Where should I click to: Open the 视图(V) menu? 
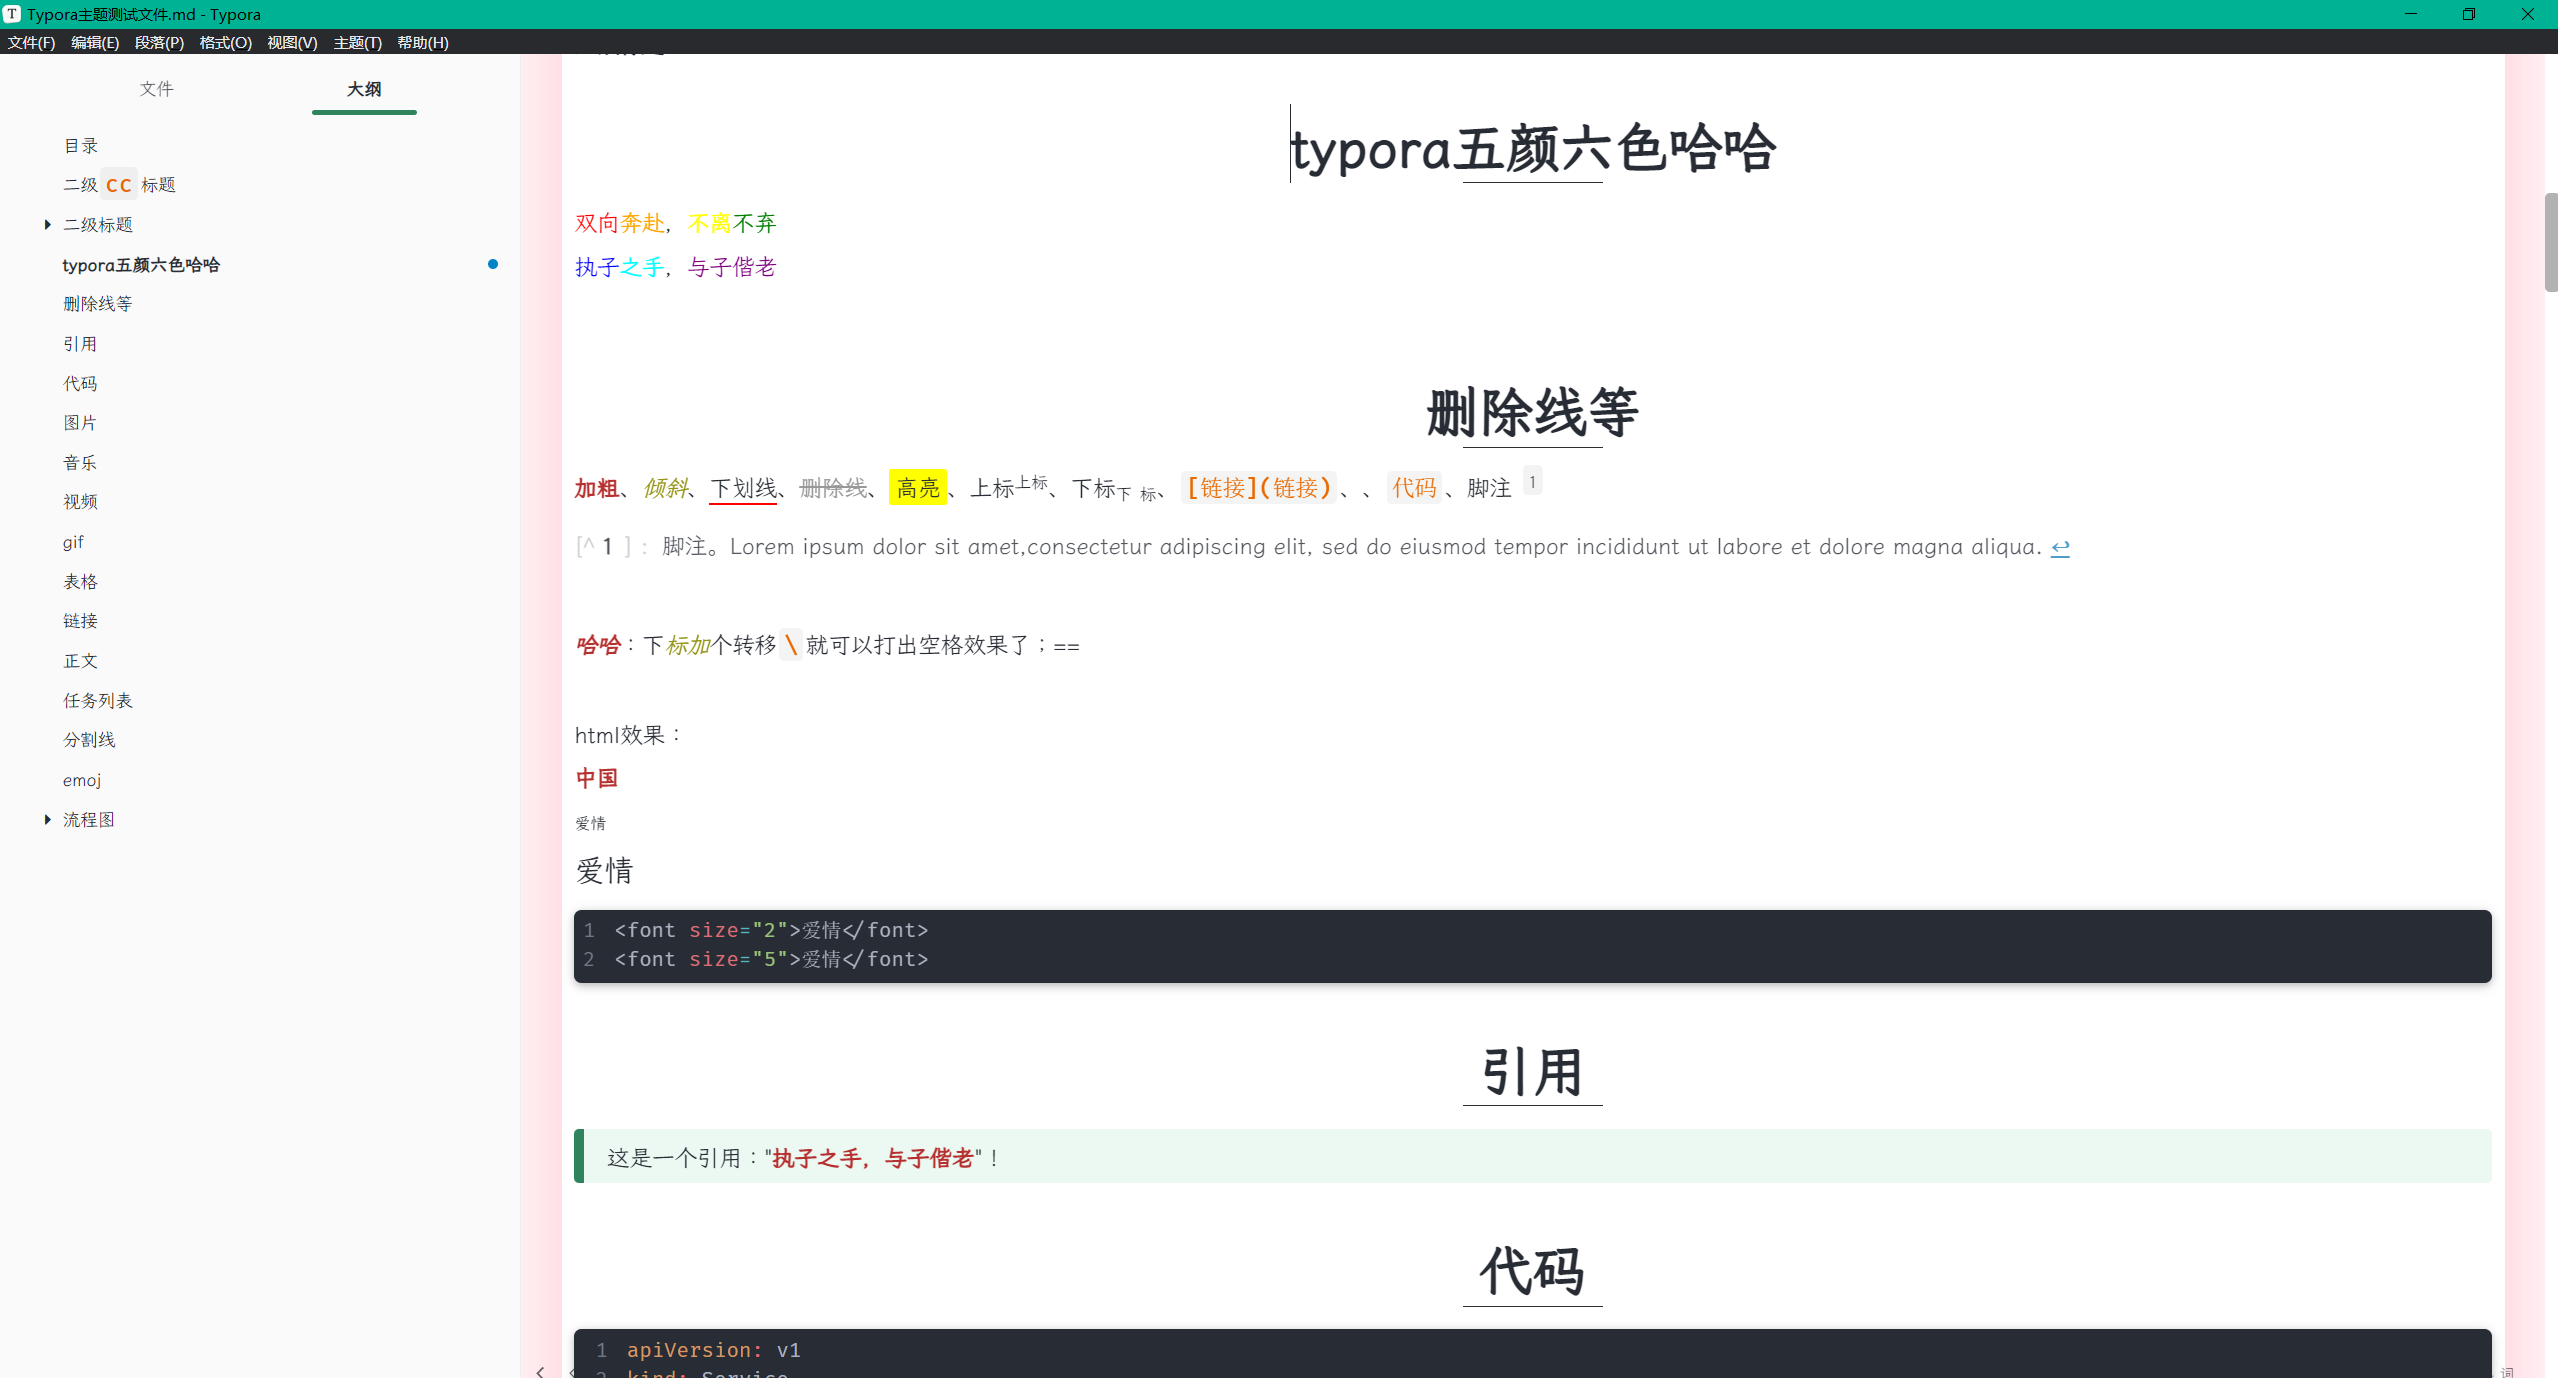tap(292, 42)
